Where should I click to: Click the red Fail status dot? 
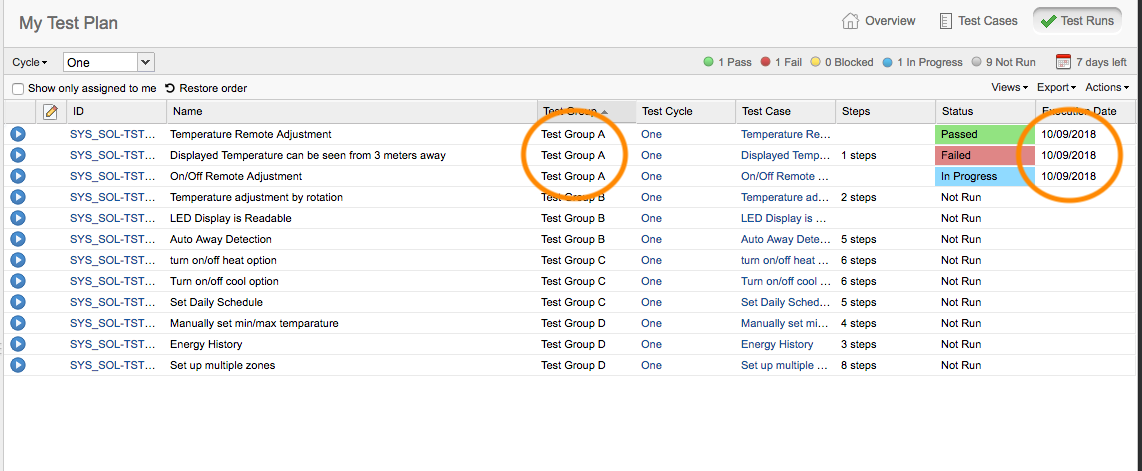(765, 62)
